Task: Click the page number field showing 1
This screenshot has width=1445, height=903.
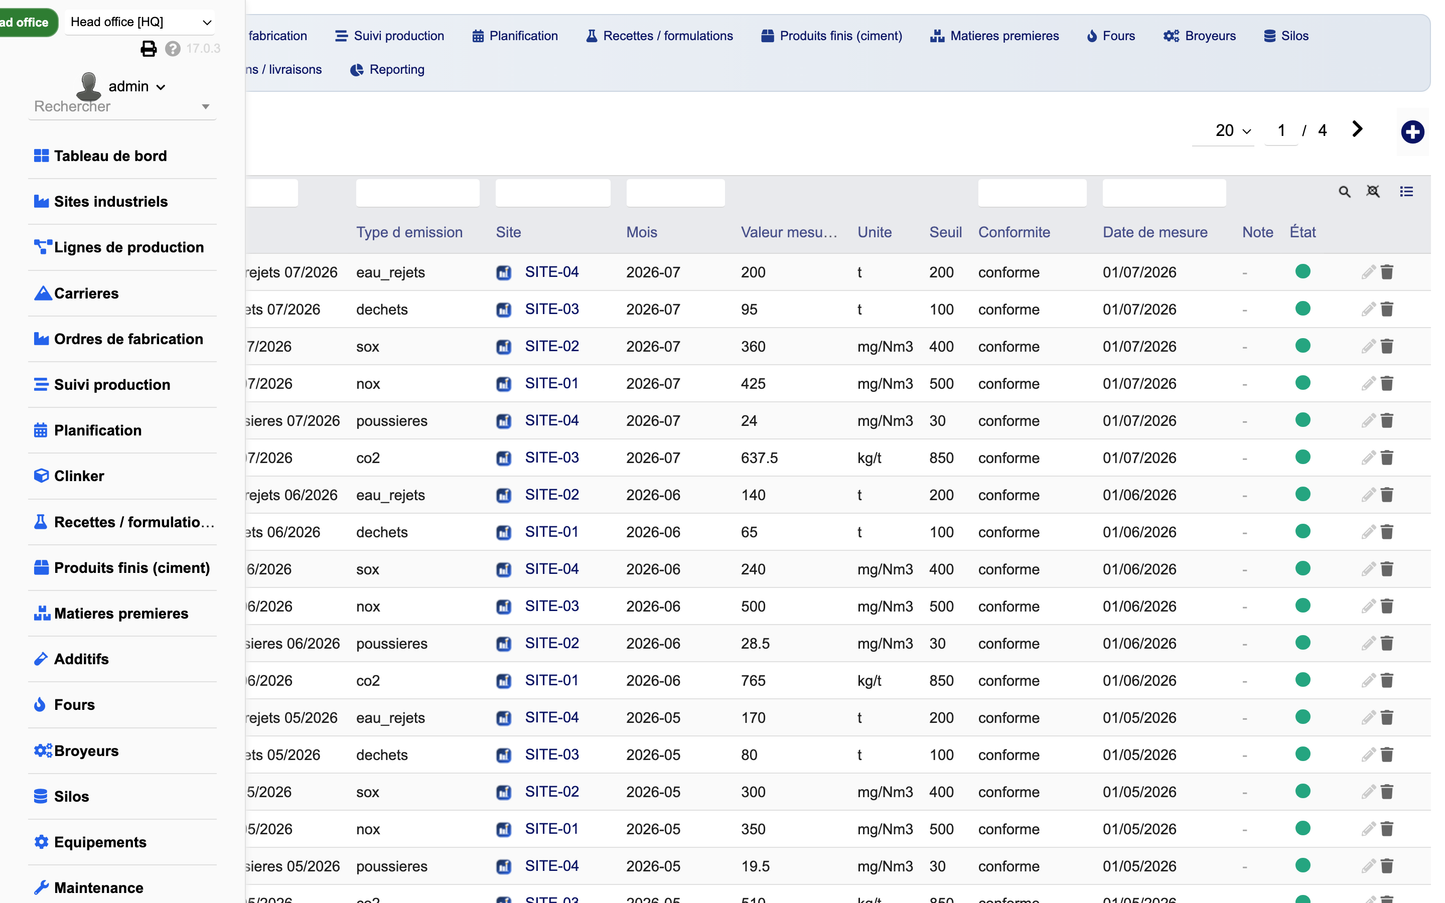Action: tap(1281, 131)
